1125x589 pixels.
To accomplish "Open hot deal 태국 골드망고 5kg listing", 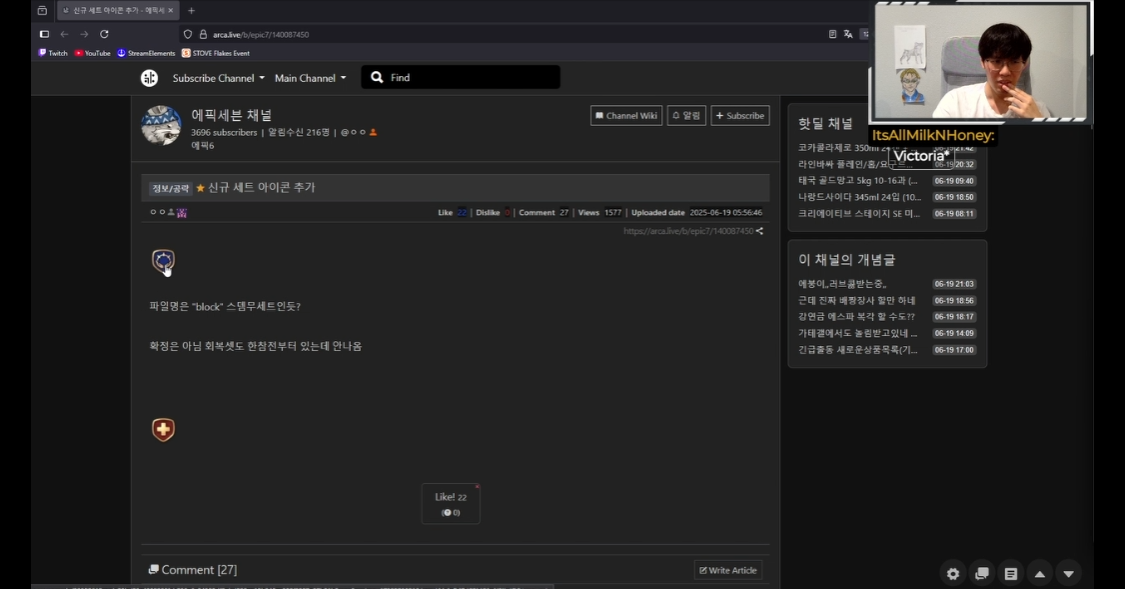I will point(857,181).
